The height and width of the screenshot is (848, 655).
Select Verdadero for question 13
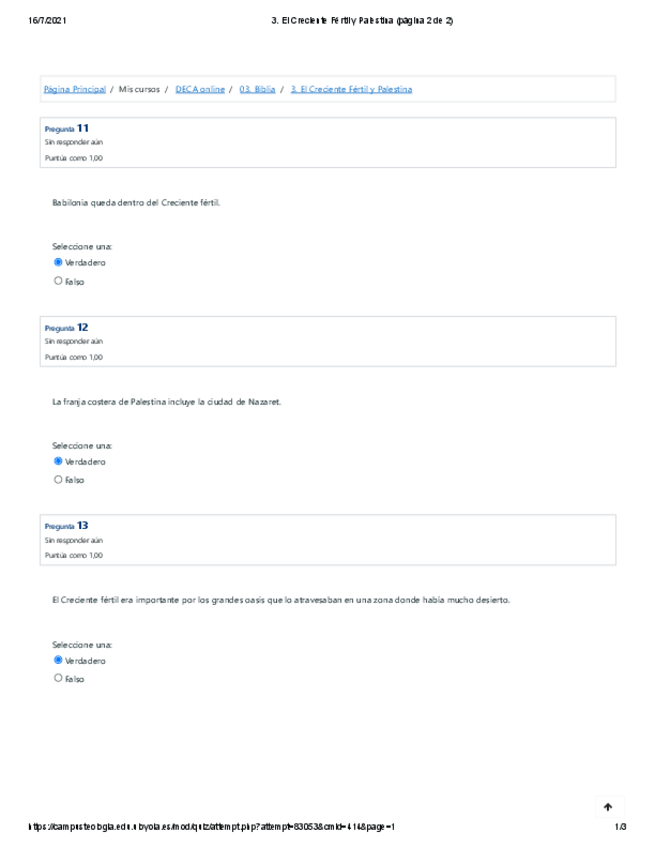pos(58,660)
